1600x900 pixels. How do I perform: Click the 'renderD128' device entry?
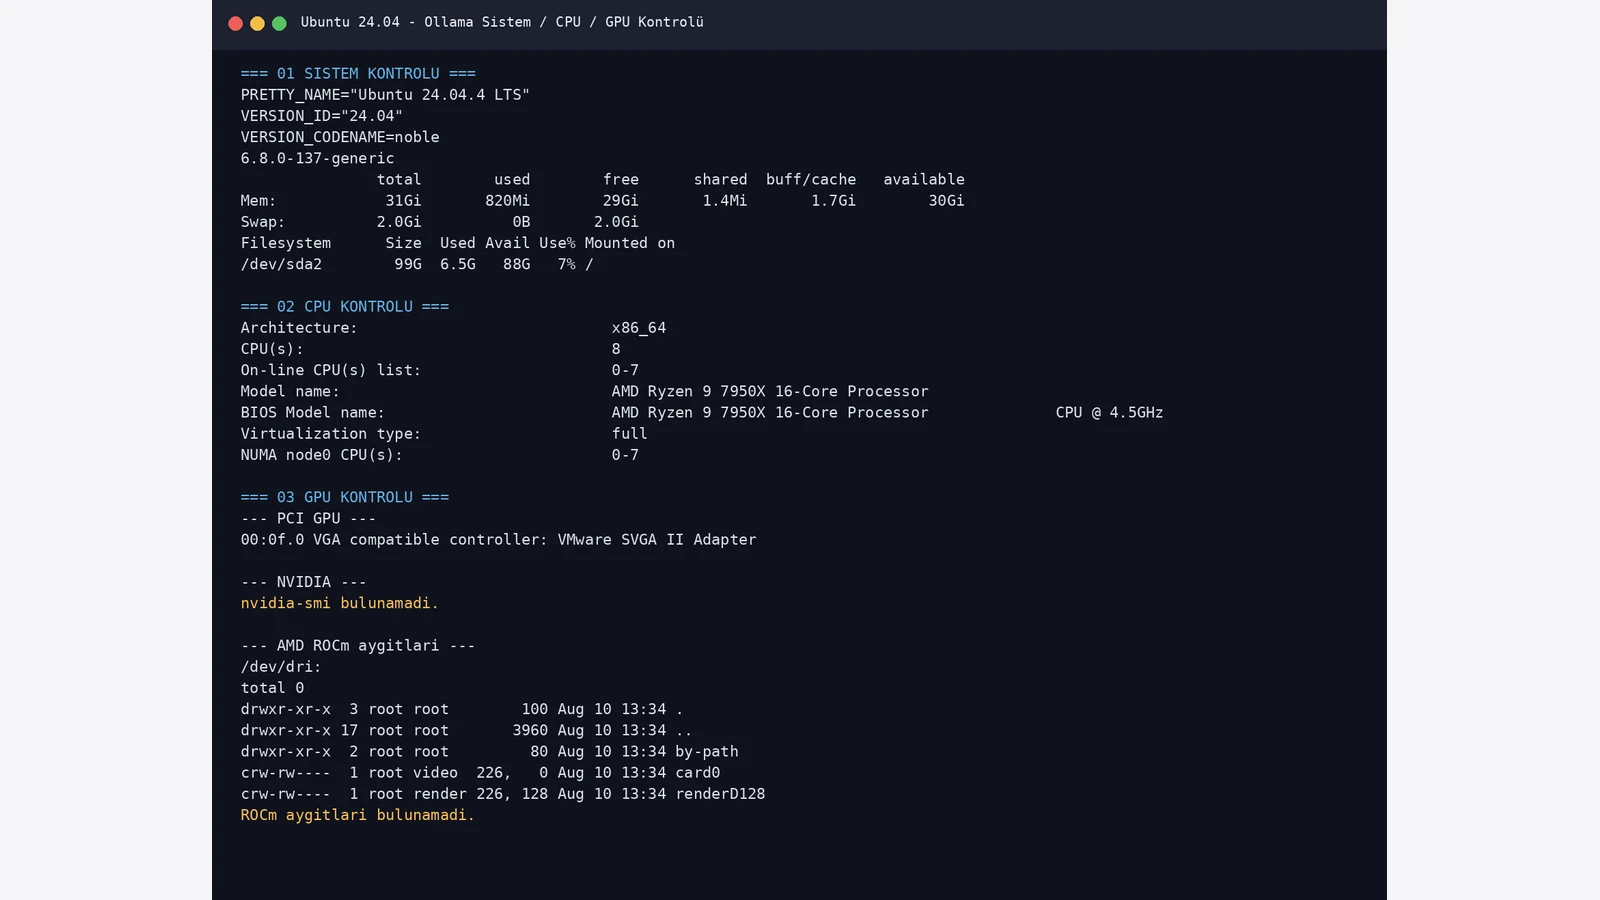(x=720, y=794)
